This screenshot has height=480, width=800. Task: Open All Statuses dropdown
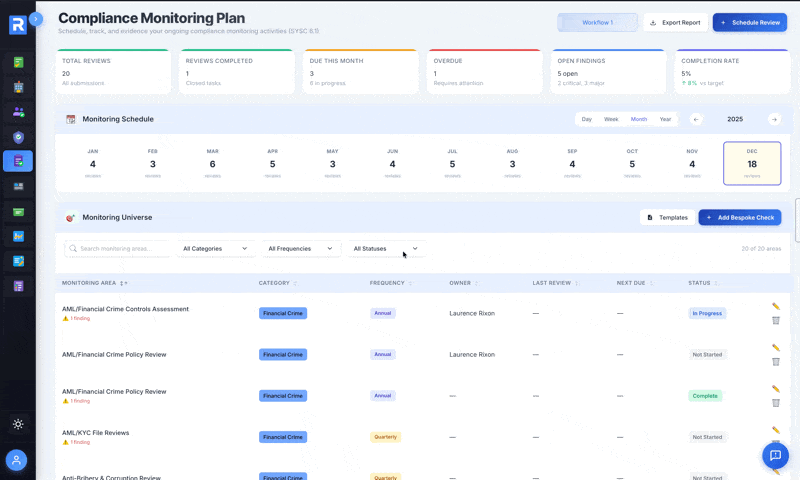click(386, 248)
